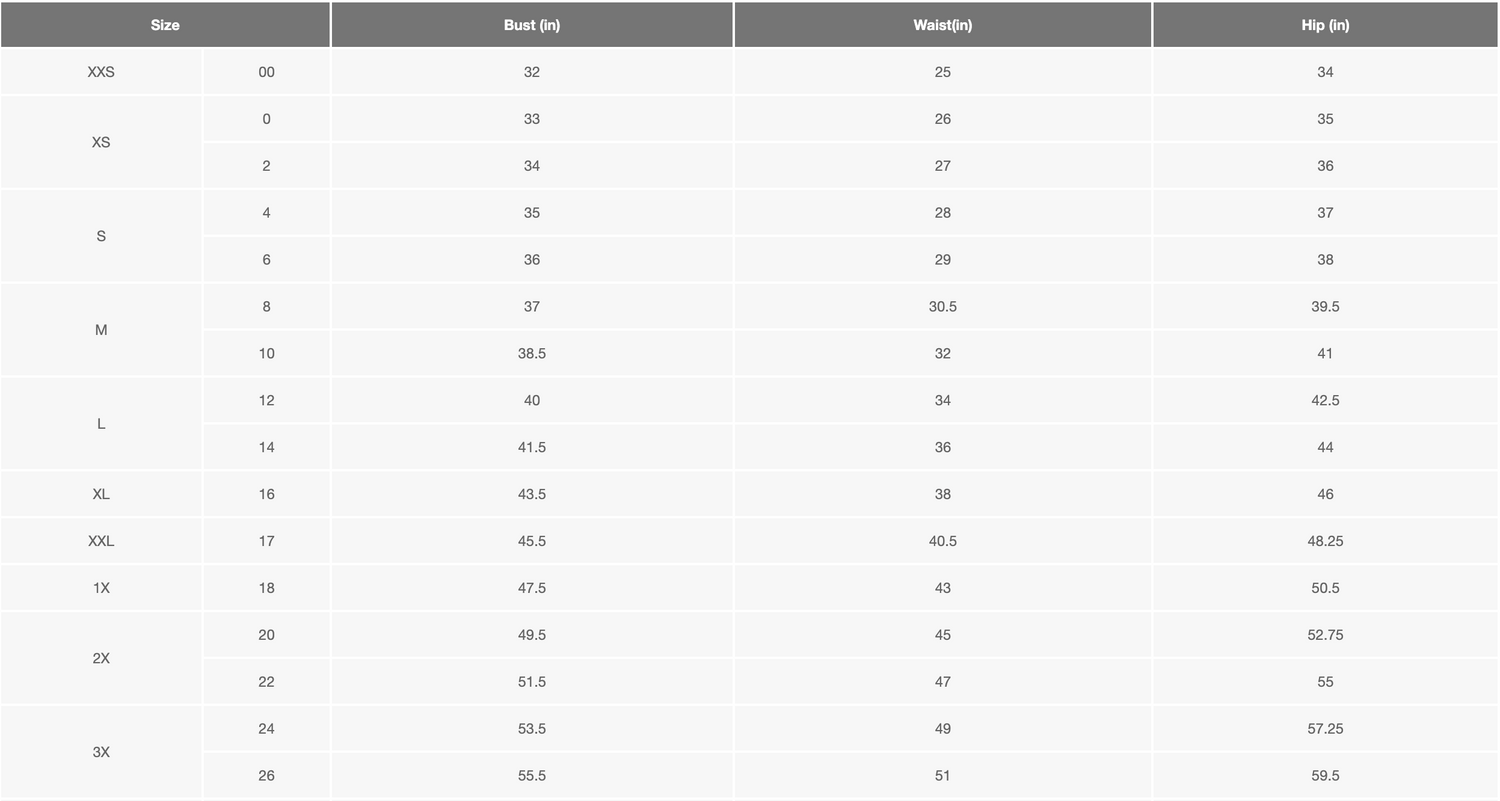Select the 40.5 waist measurement

pyautogui.click(x=942, y=541)
